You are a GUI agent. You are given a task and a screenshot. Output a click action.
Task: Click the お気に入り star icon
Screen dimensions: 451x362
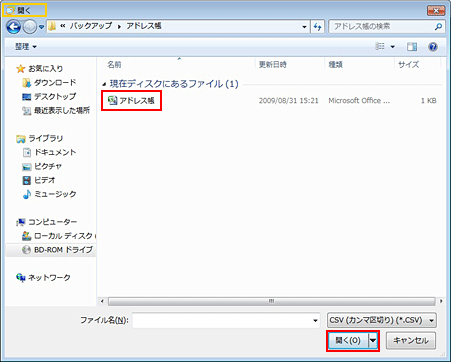[x=21, y=69]
